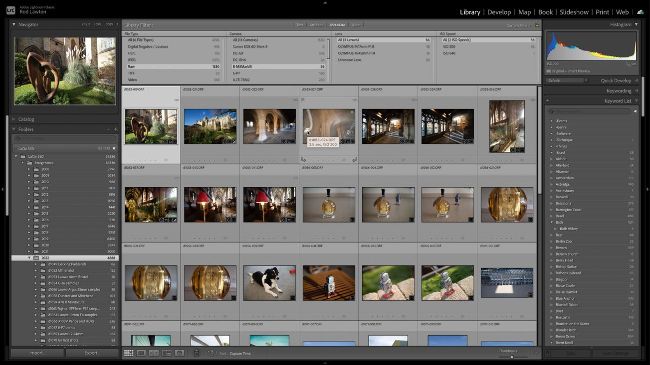Rotate hovered cathedral ceiling photo right

(354, 159)
